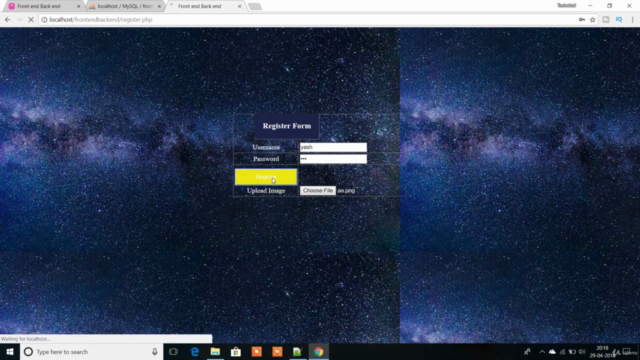This screenshot has width=640, height=360.
Task: Open first orange app on taskbar
Action: pos(256,351)
